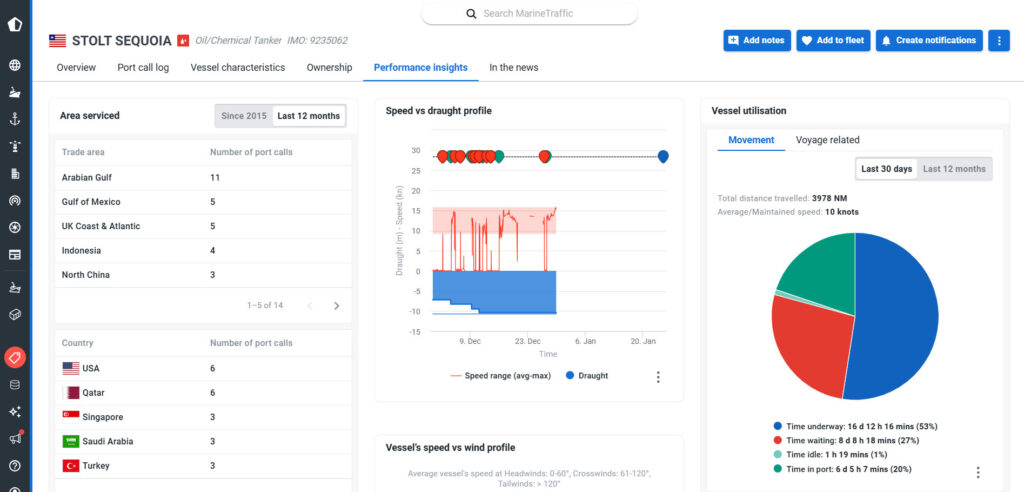Click the Create notifications button
Viewport: 1024px width, 492px height.
click(x=929, y=41)
